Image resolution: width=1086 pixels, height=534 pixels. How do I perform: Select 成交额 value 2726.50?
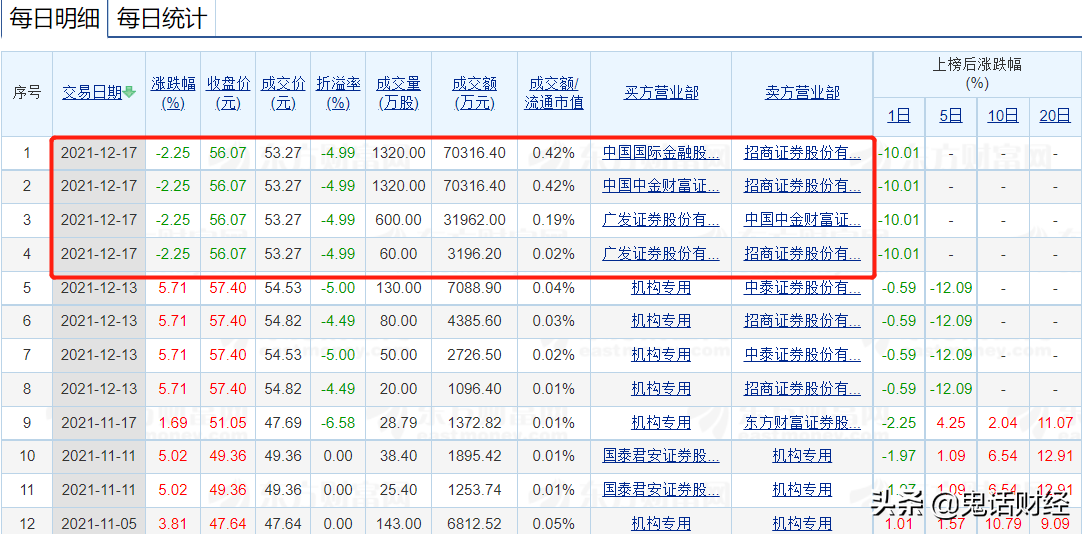click(x=474, y=355)
